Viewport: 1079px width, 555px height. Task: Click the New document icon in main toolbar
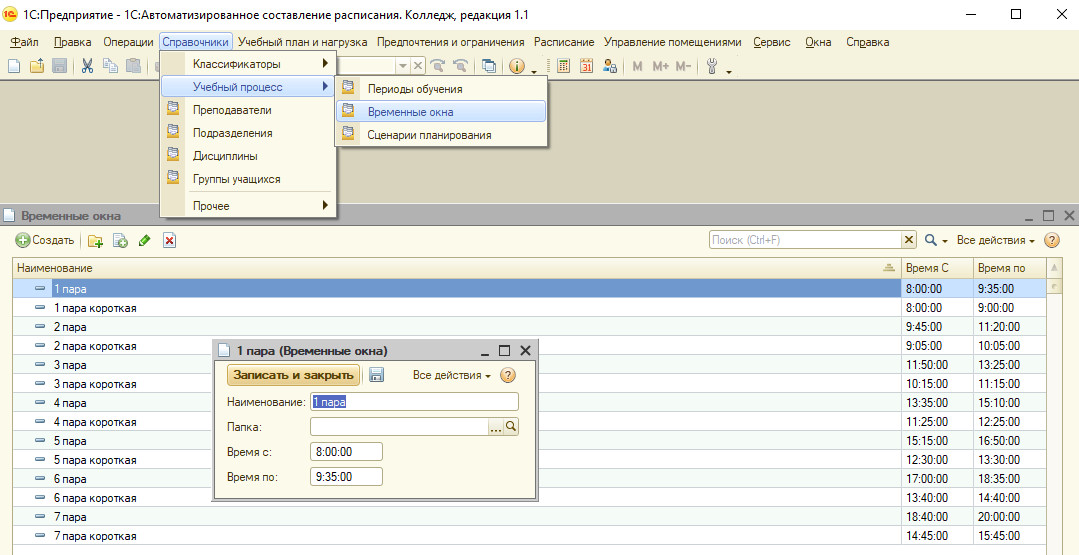pos(14,66)
